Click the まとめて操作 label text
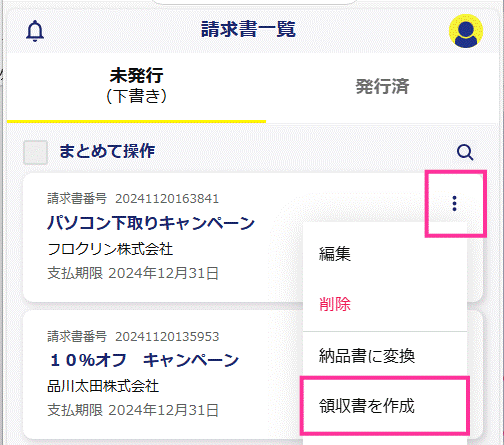Screen dimensions: 504x445 [107, 151]
